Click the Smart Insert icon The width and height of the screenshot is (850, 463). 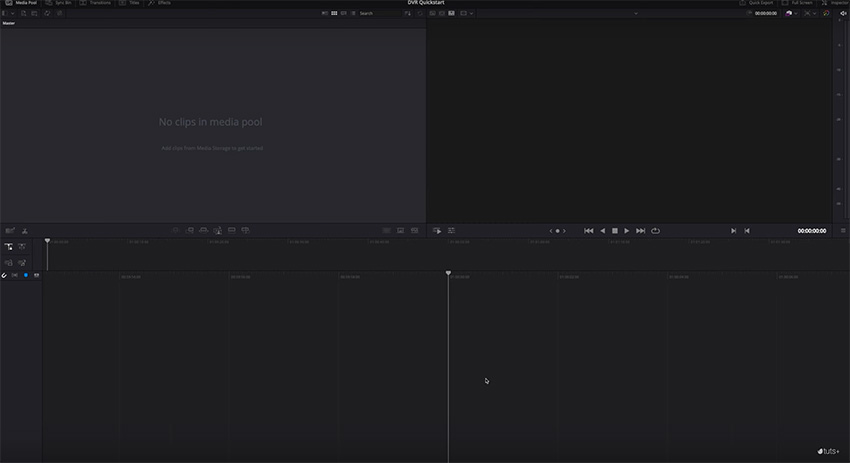point(175,230)
